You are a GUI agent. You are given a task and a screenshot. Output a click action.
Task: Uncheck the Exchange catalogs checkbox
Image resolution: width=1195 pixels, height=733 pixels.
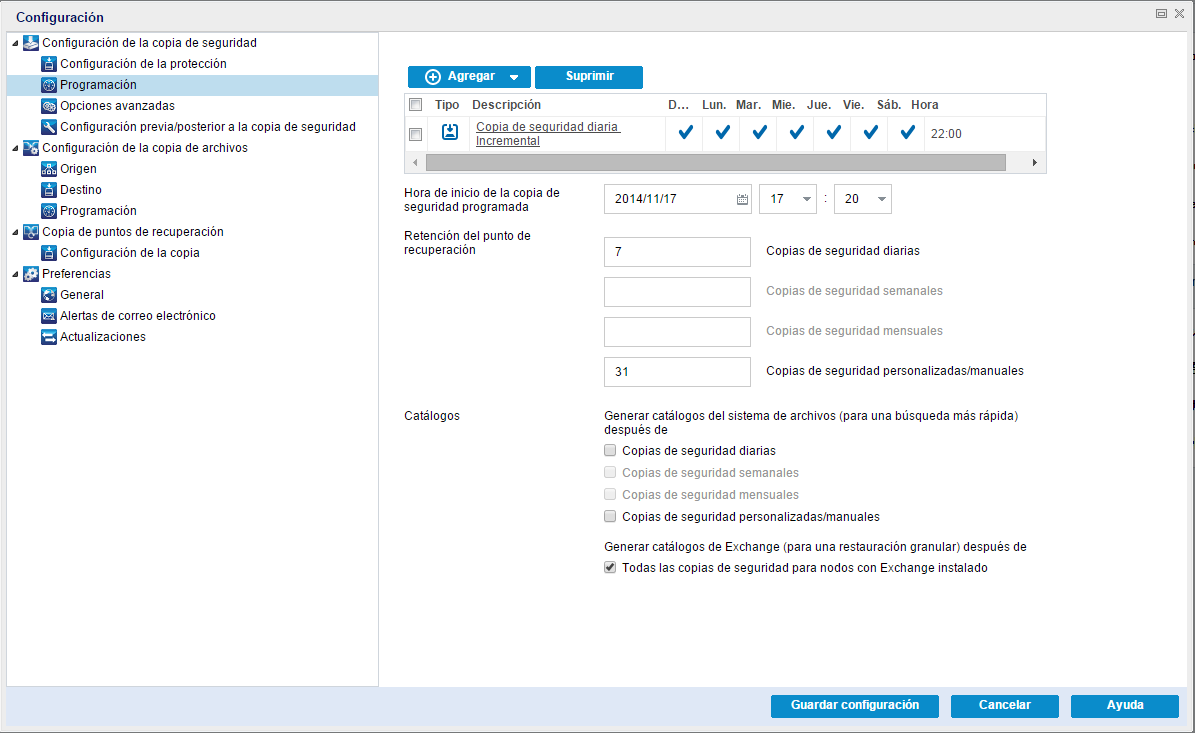point(609,567)
